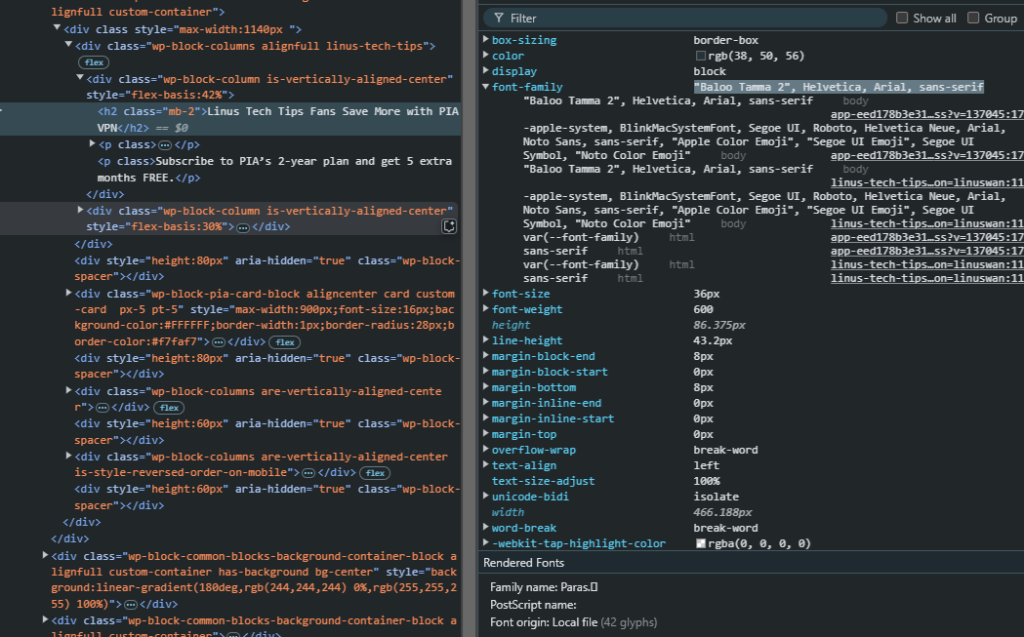Click the funnel filter icon in Computed pane
The width and height of the screenshot is (1024, 637).
pos(497,18)
